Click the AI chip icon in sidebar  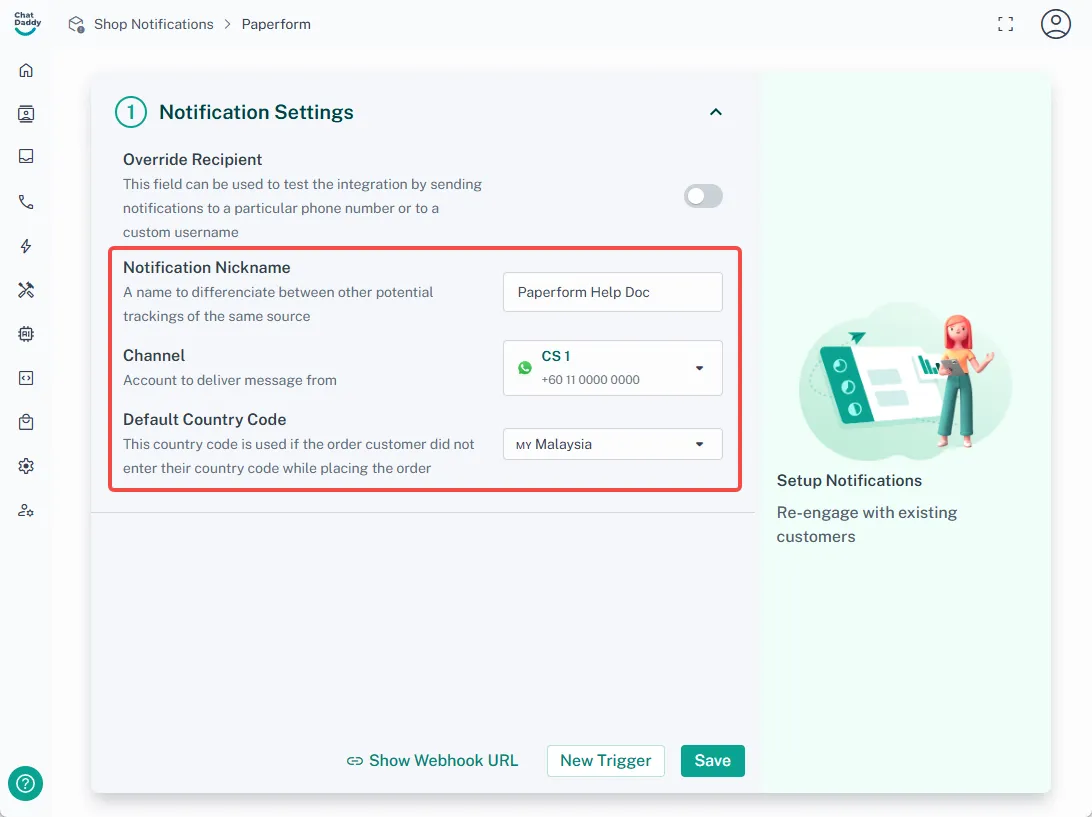(x=26, y=334)
